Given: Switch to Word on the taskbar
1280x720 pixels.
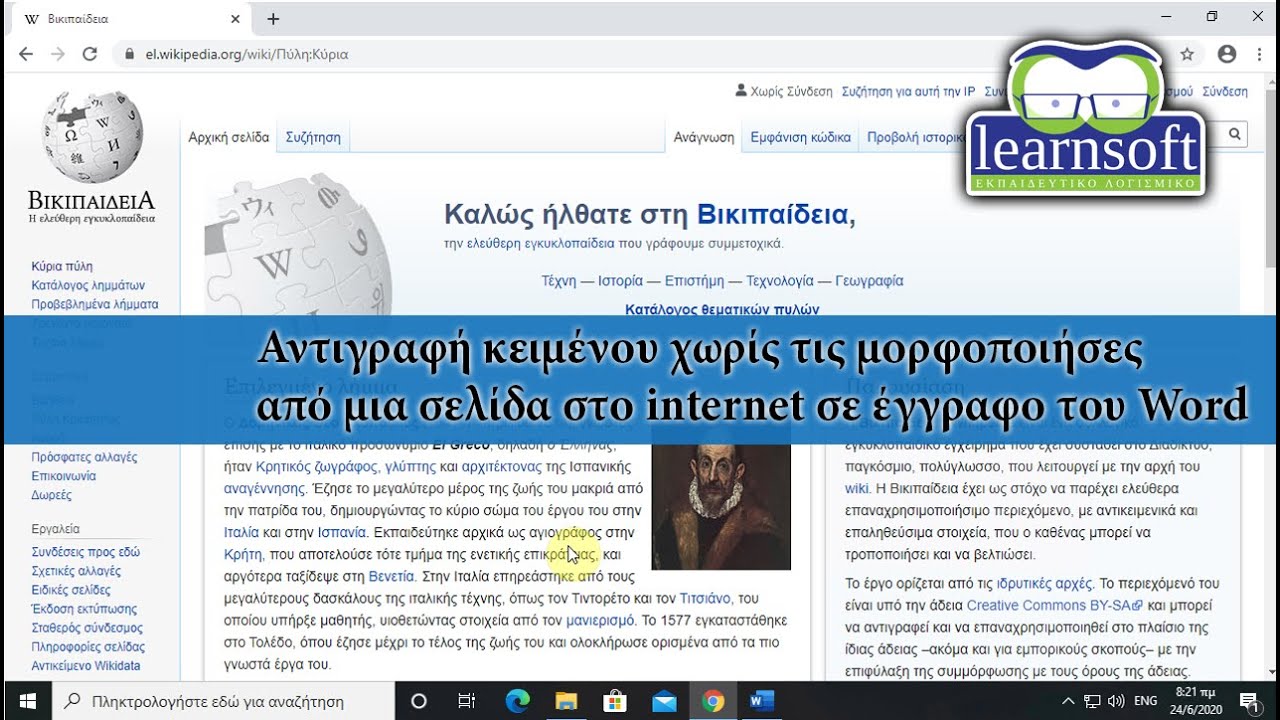Looking at the screenshot, I should point(762,701).
